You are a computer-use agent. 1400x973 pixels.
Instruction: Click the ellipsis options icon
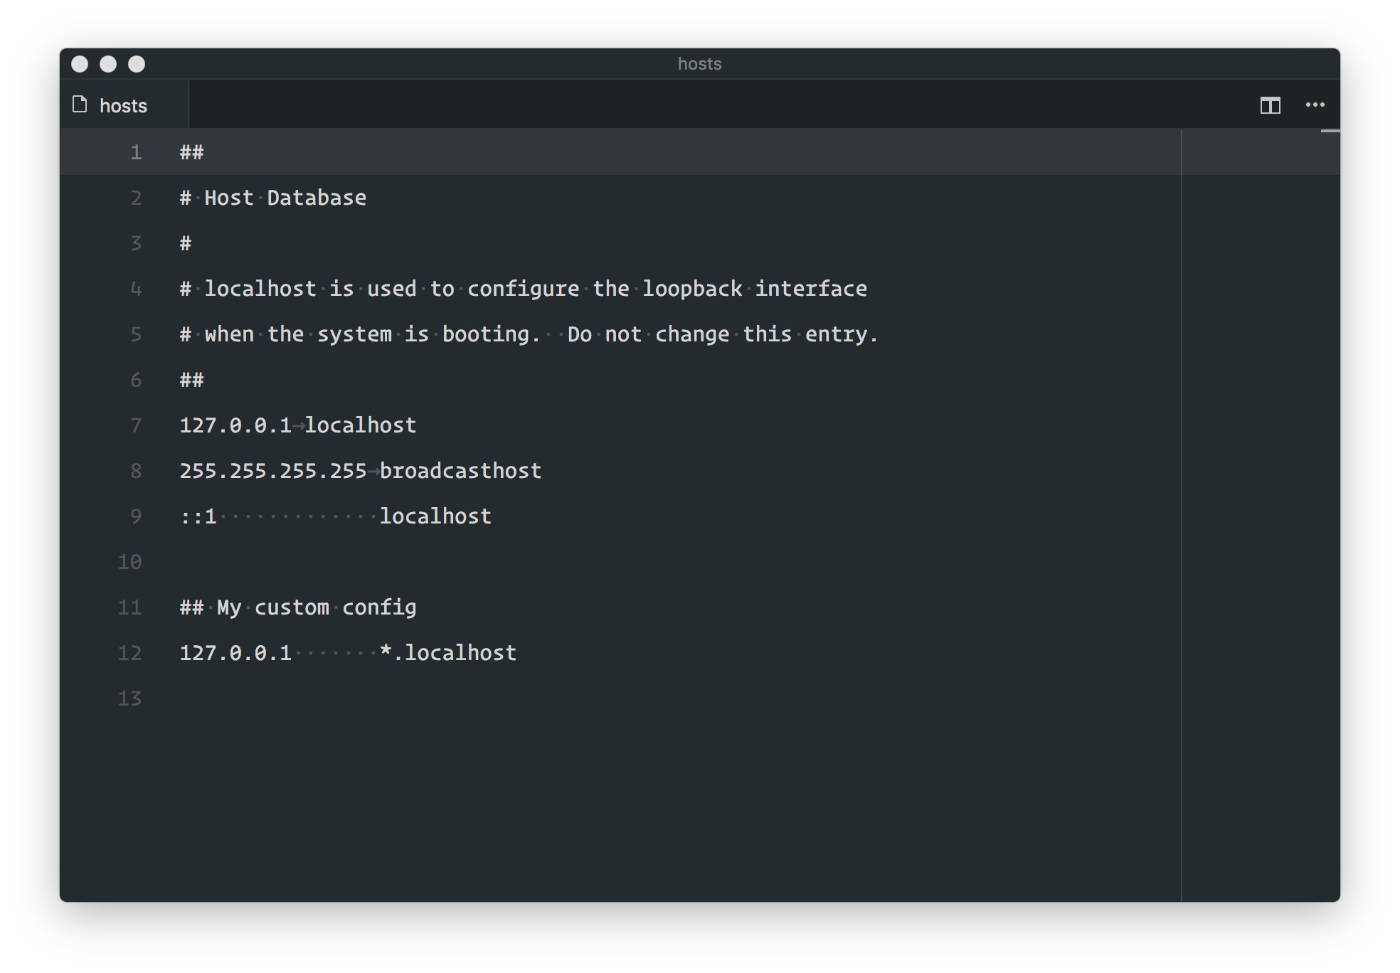(1315, 104)
